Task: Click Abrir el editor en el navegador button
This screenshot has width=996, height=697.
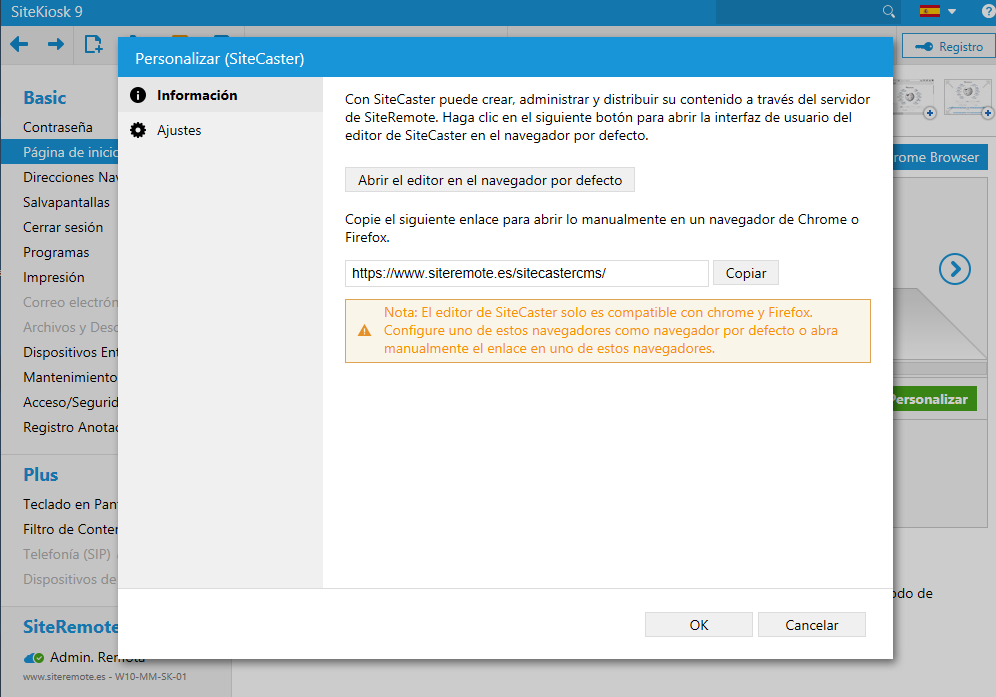Action: (490, 181)
